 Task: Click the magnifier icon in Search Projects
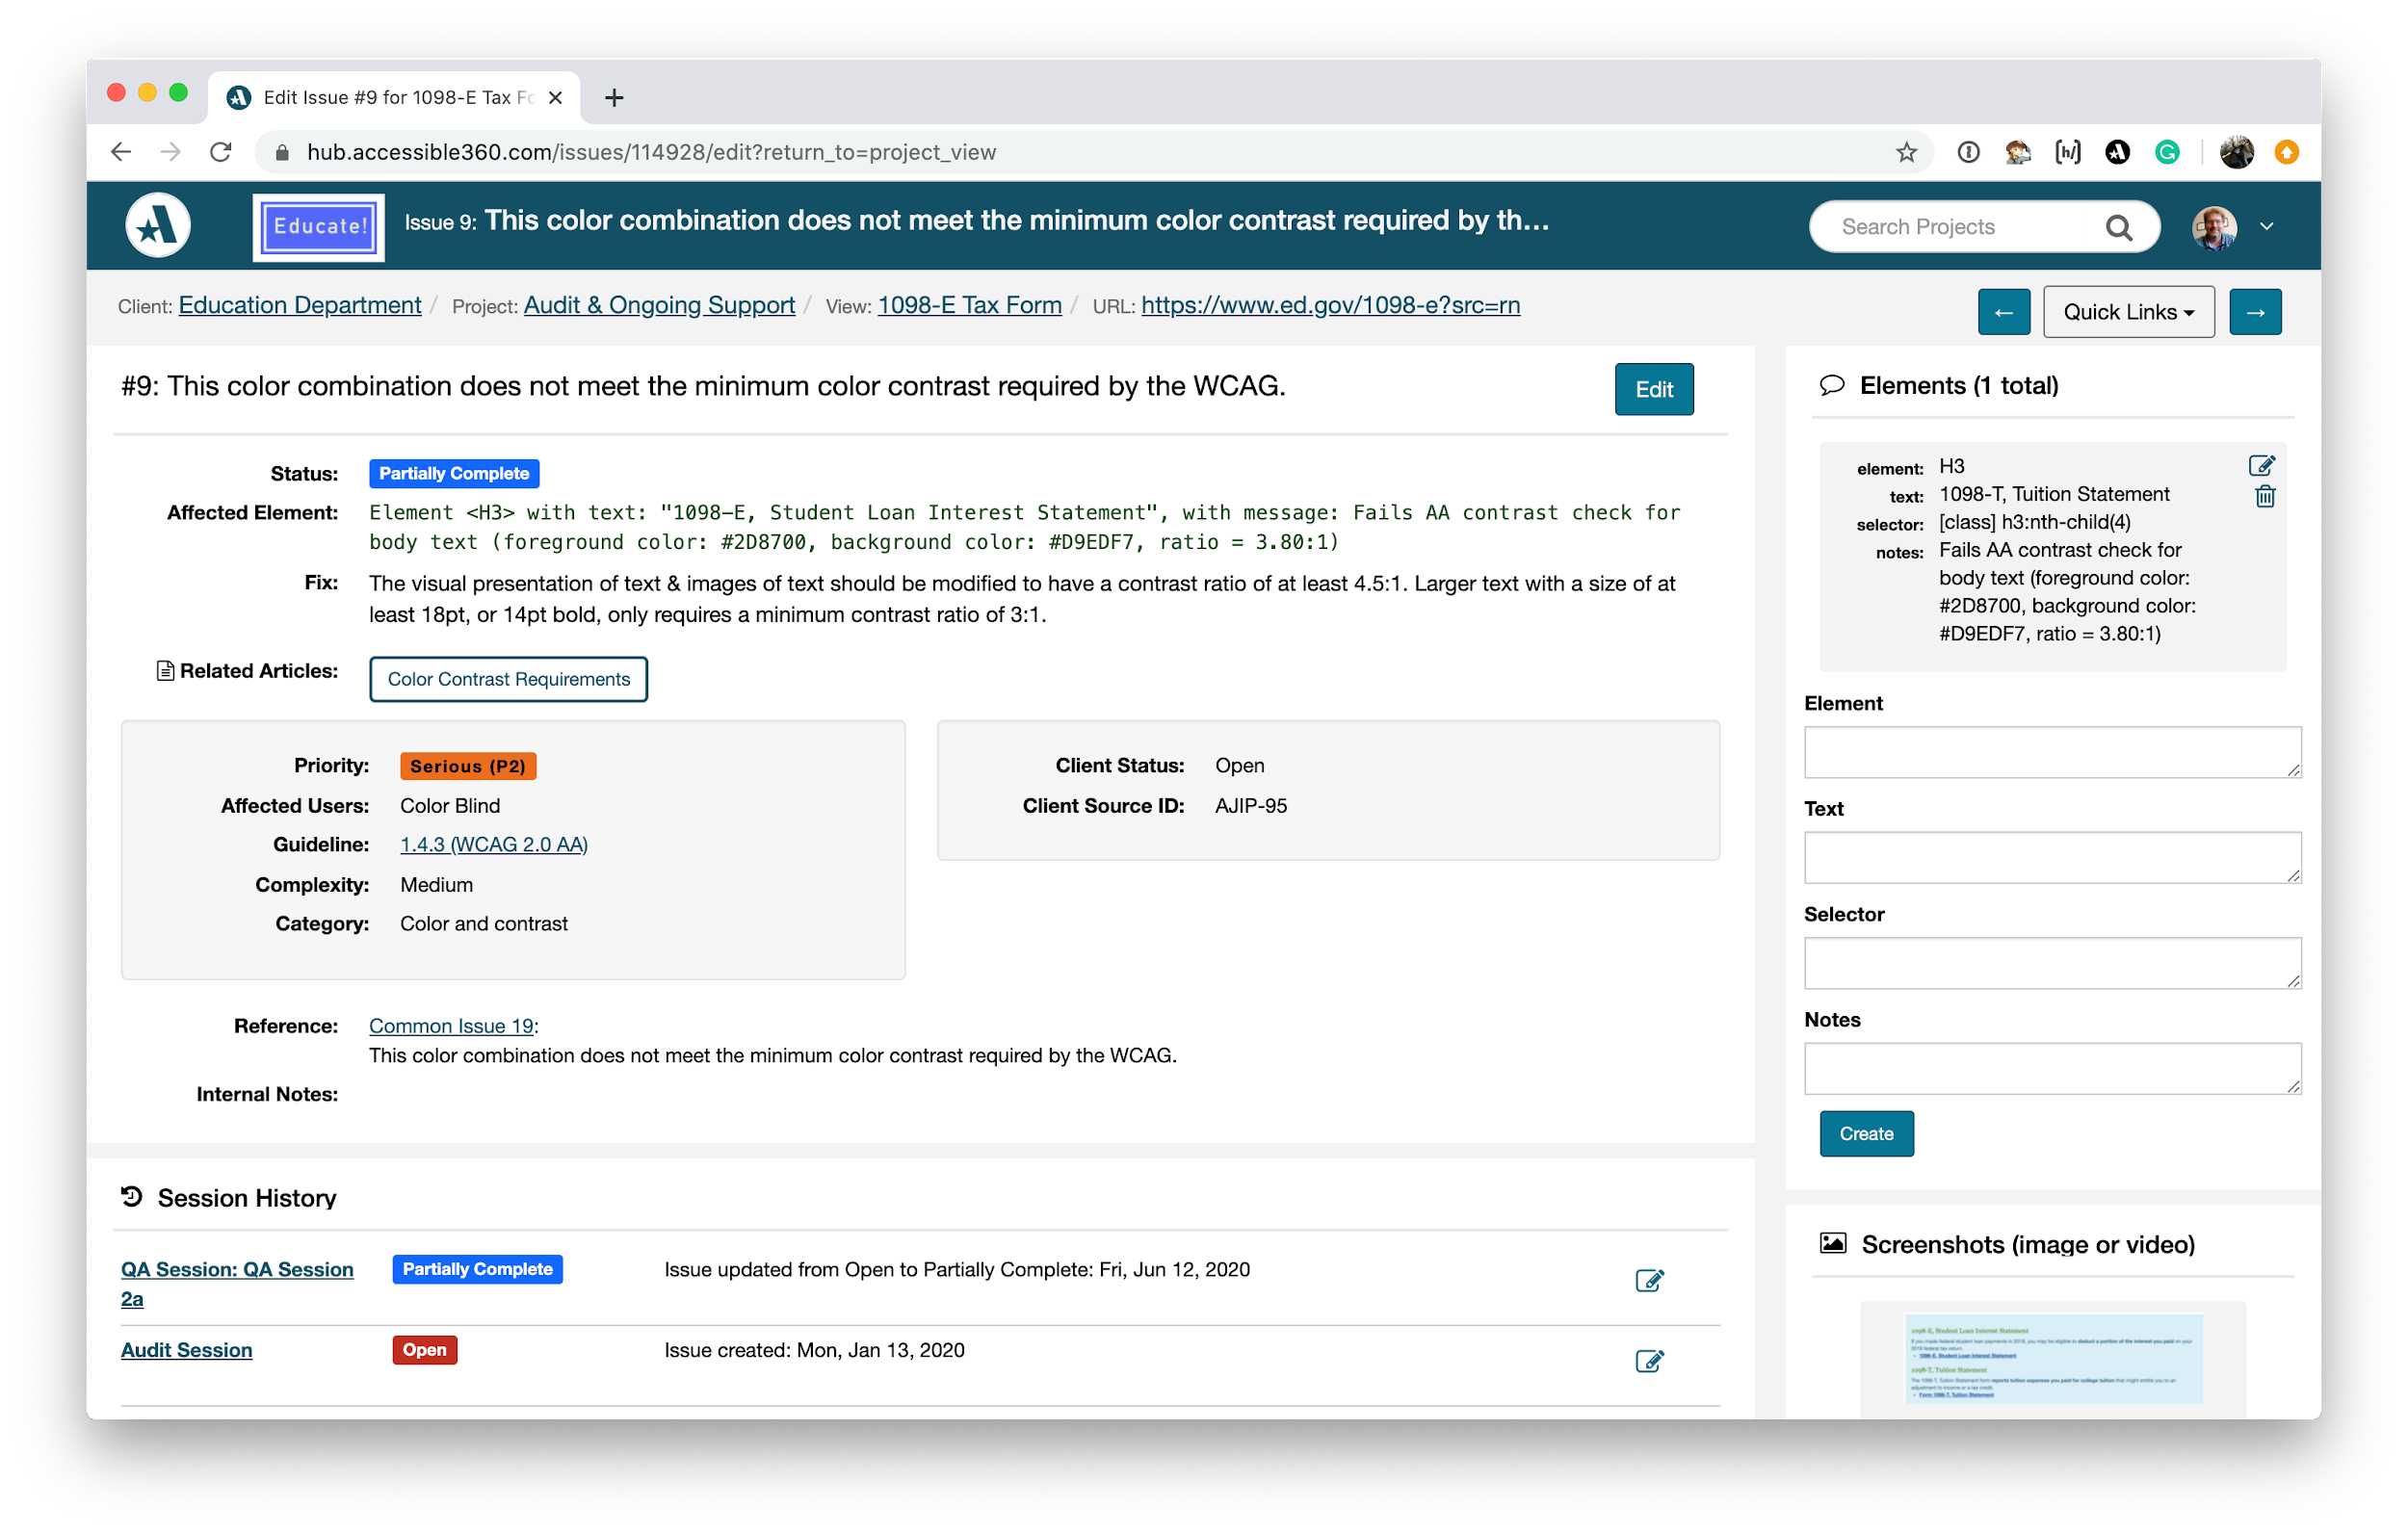[2118, 227]
